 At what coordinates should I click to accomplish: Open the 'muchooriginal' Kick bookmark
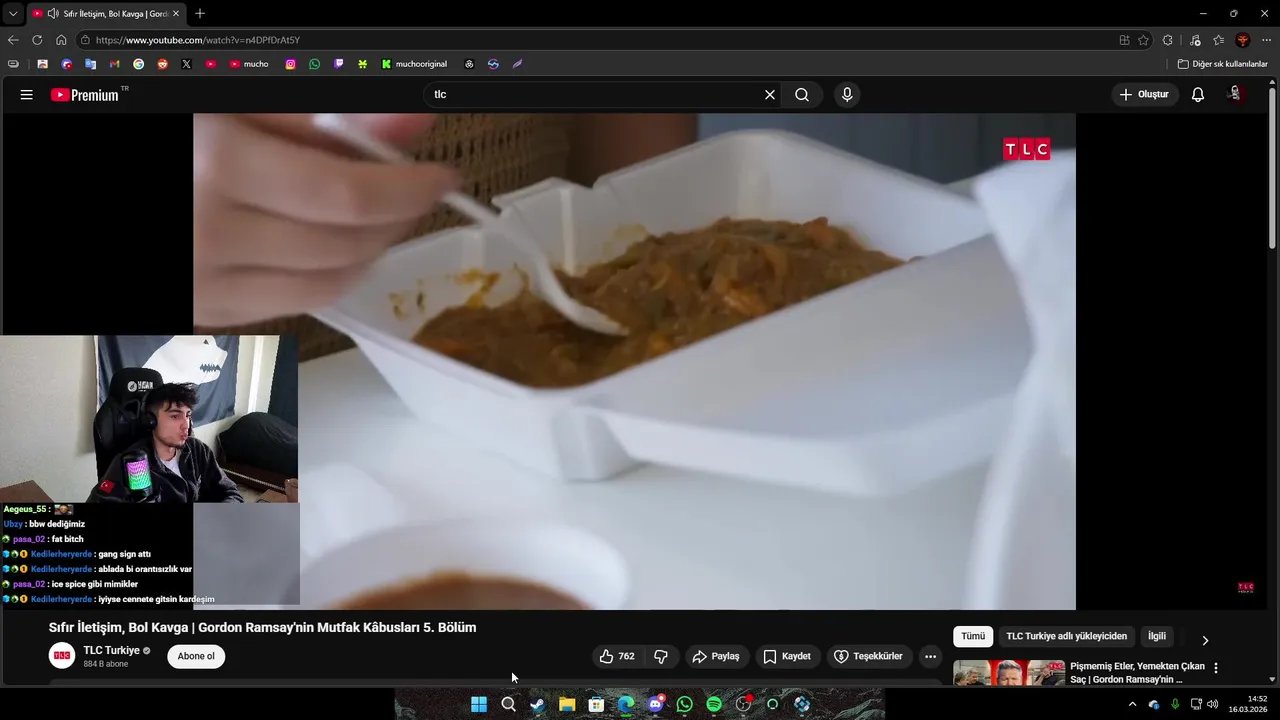pos(415,64)
